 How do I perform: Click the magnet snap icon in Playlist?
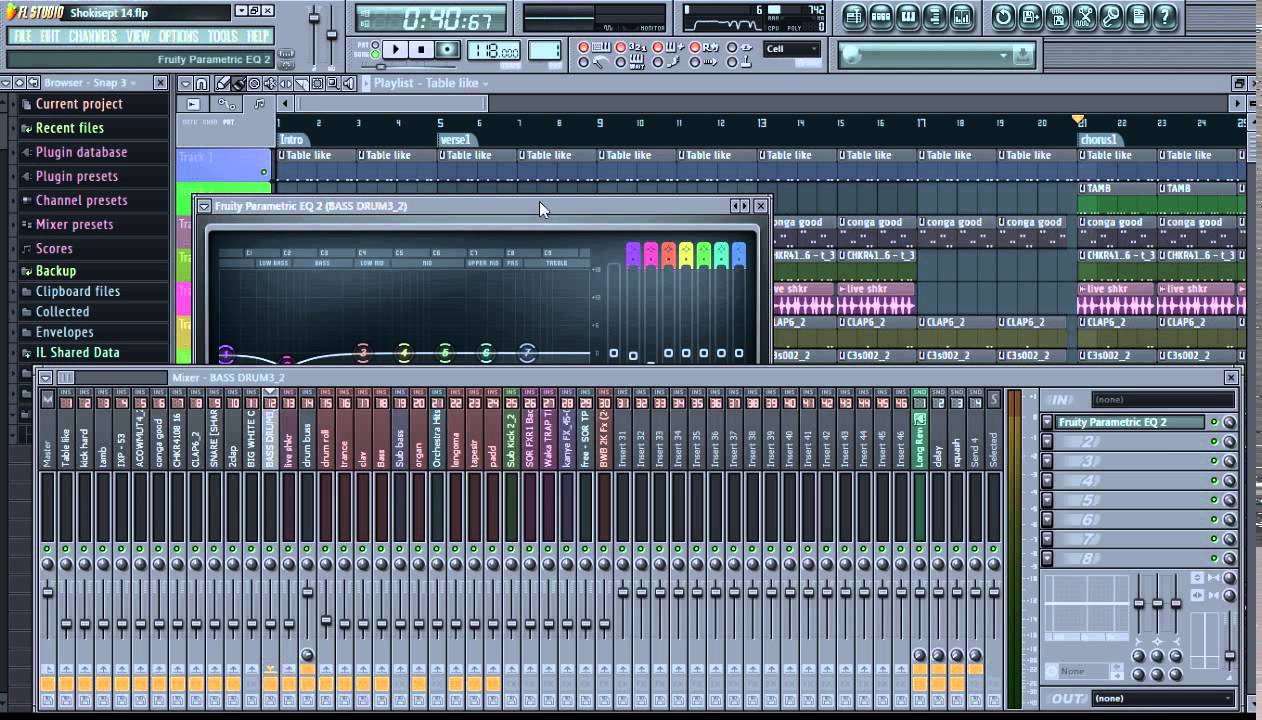point(201,83)
